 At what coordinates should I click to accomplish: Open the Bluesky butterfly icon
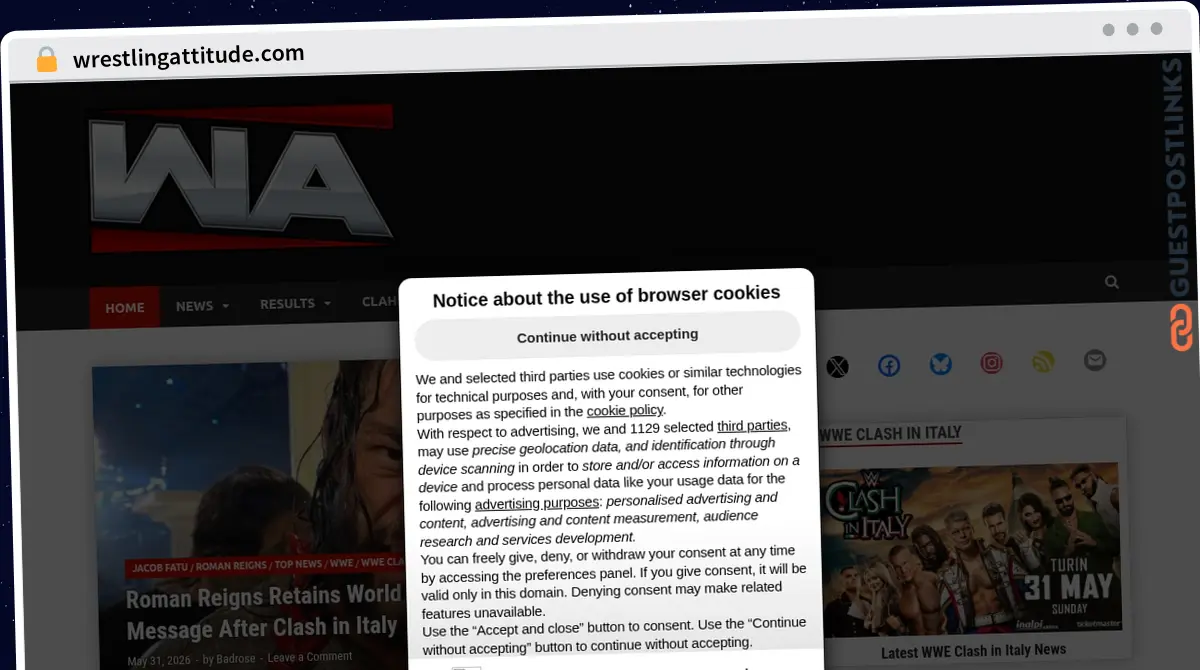coord(941,365)
